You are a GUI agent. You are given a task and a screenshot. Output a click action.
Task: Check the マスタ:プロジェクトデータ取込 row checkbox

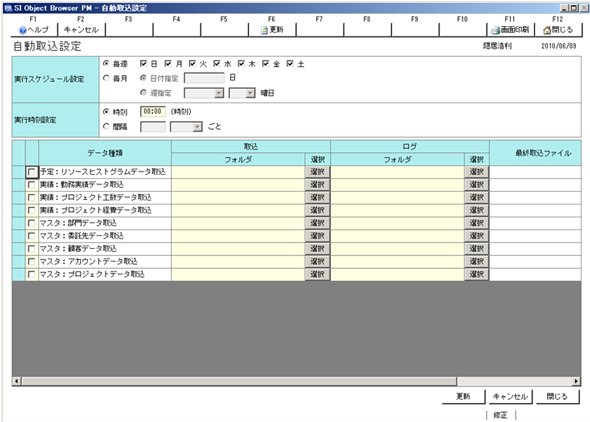pyautogui.click(x=32, y=274)
